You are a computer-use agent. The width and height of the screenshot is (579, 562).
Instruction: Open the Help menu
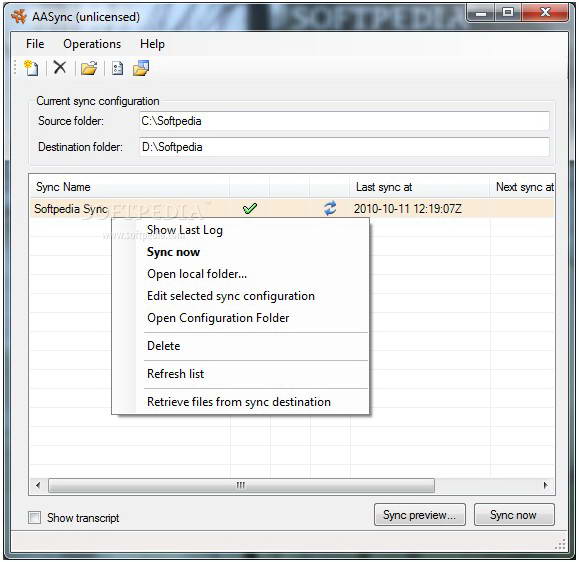pos(152,44)
